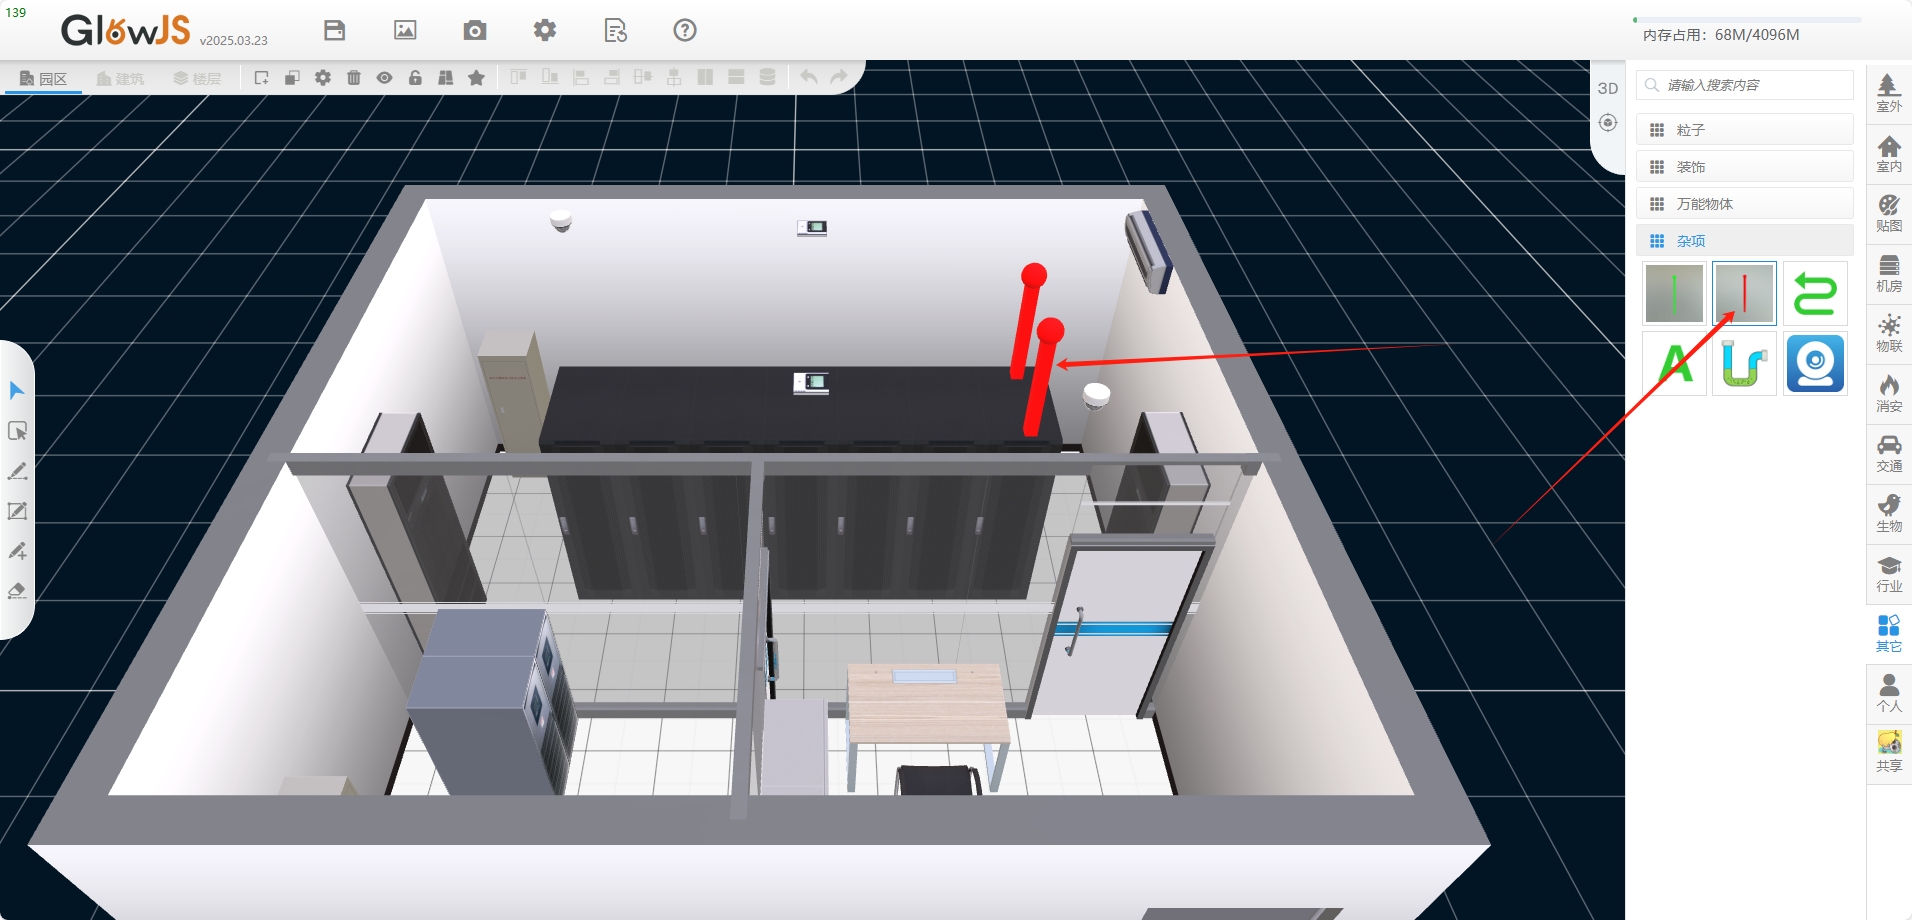This screenshot has height=920, width=1912.
Task: Open the 物联 IoT category
Action: tap(1889, 334)
